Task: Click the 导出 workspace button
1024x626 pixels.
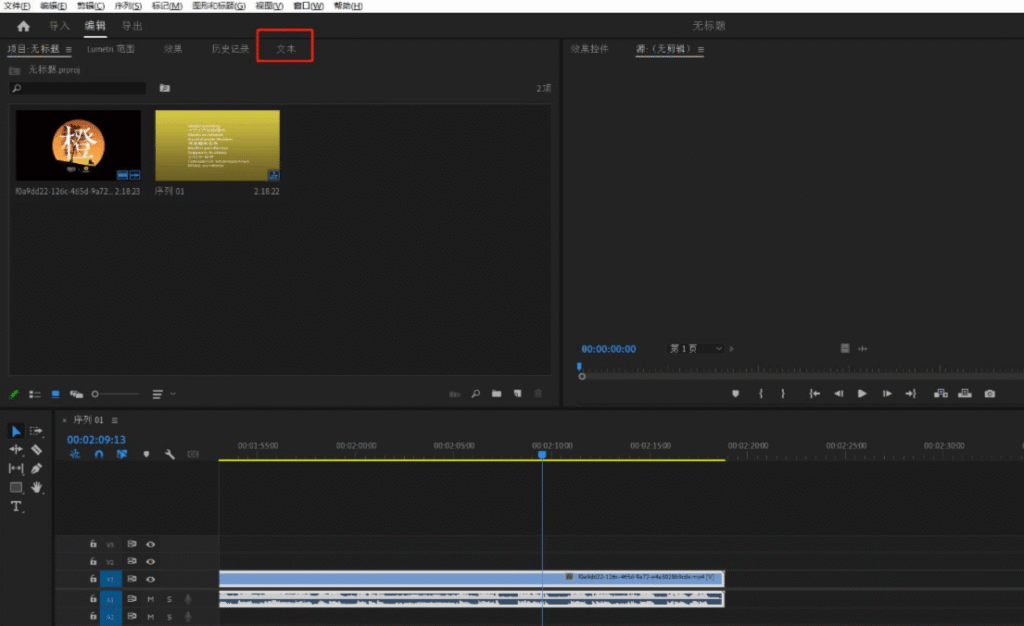Action: (132, 26)
